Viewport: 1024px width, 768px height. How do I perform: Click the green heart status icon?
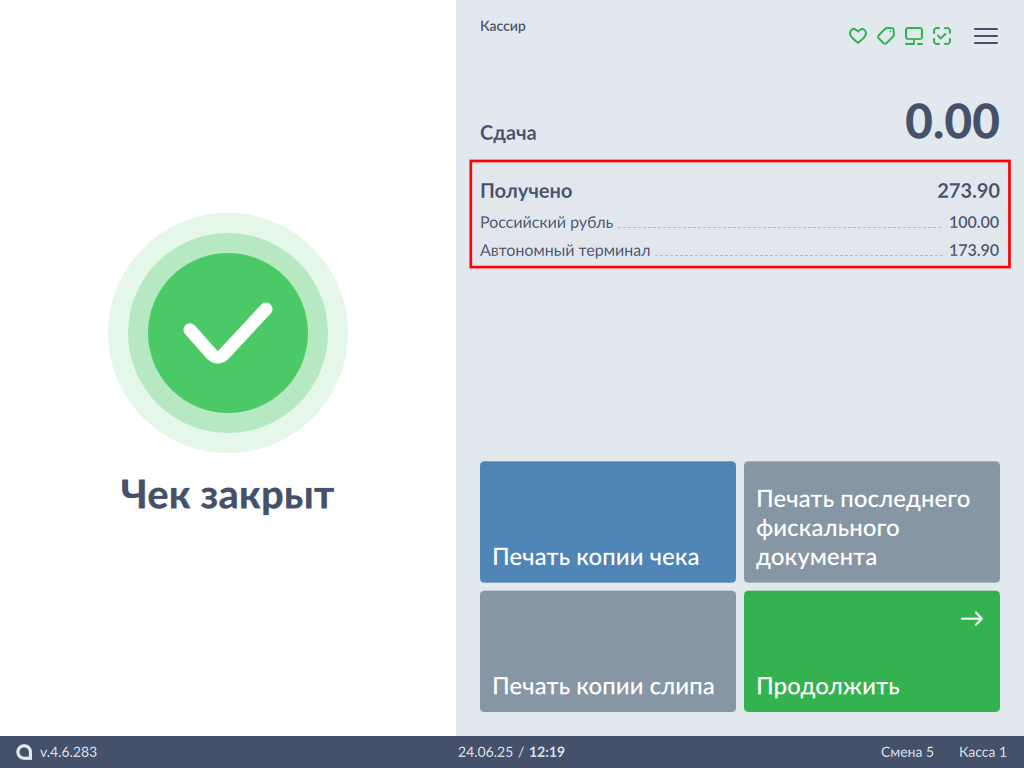click(857, 36)
